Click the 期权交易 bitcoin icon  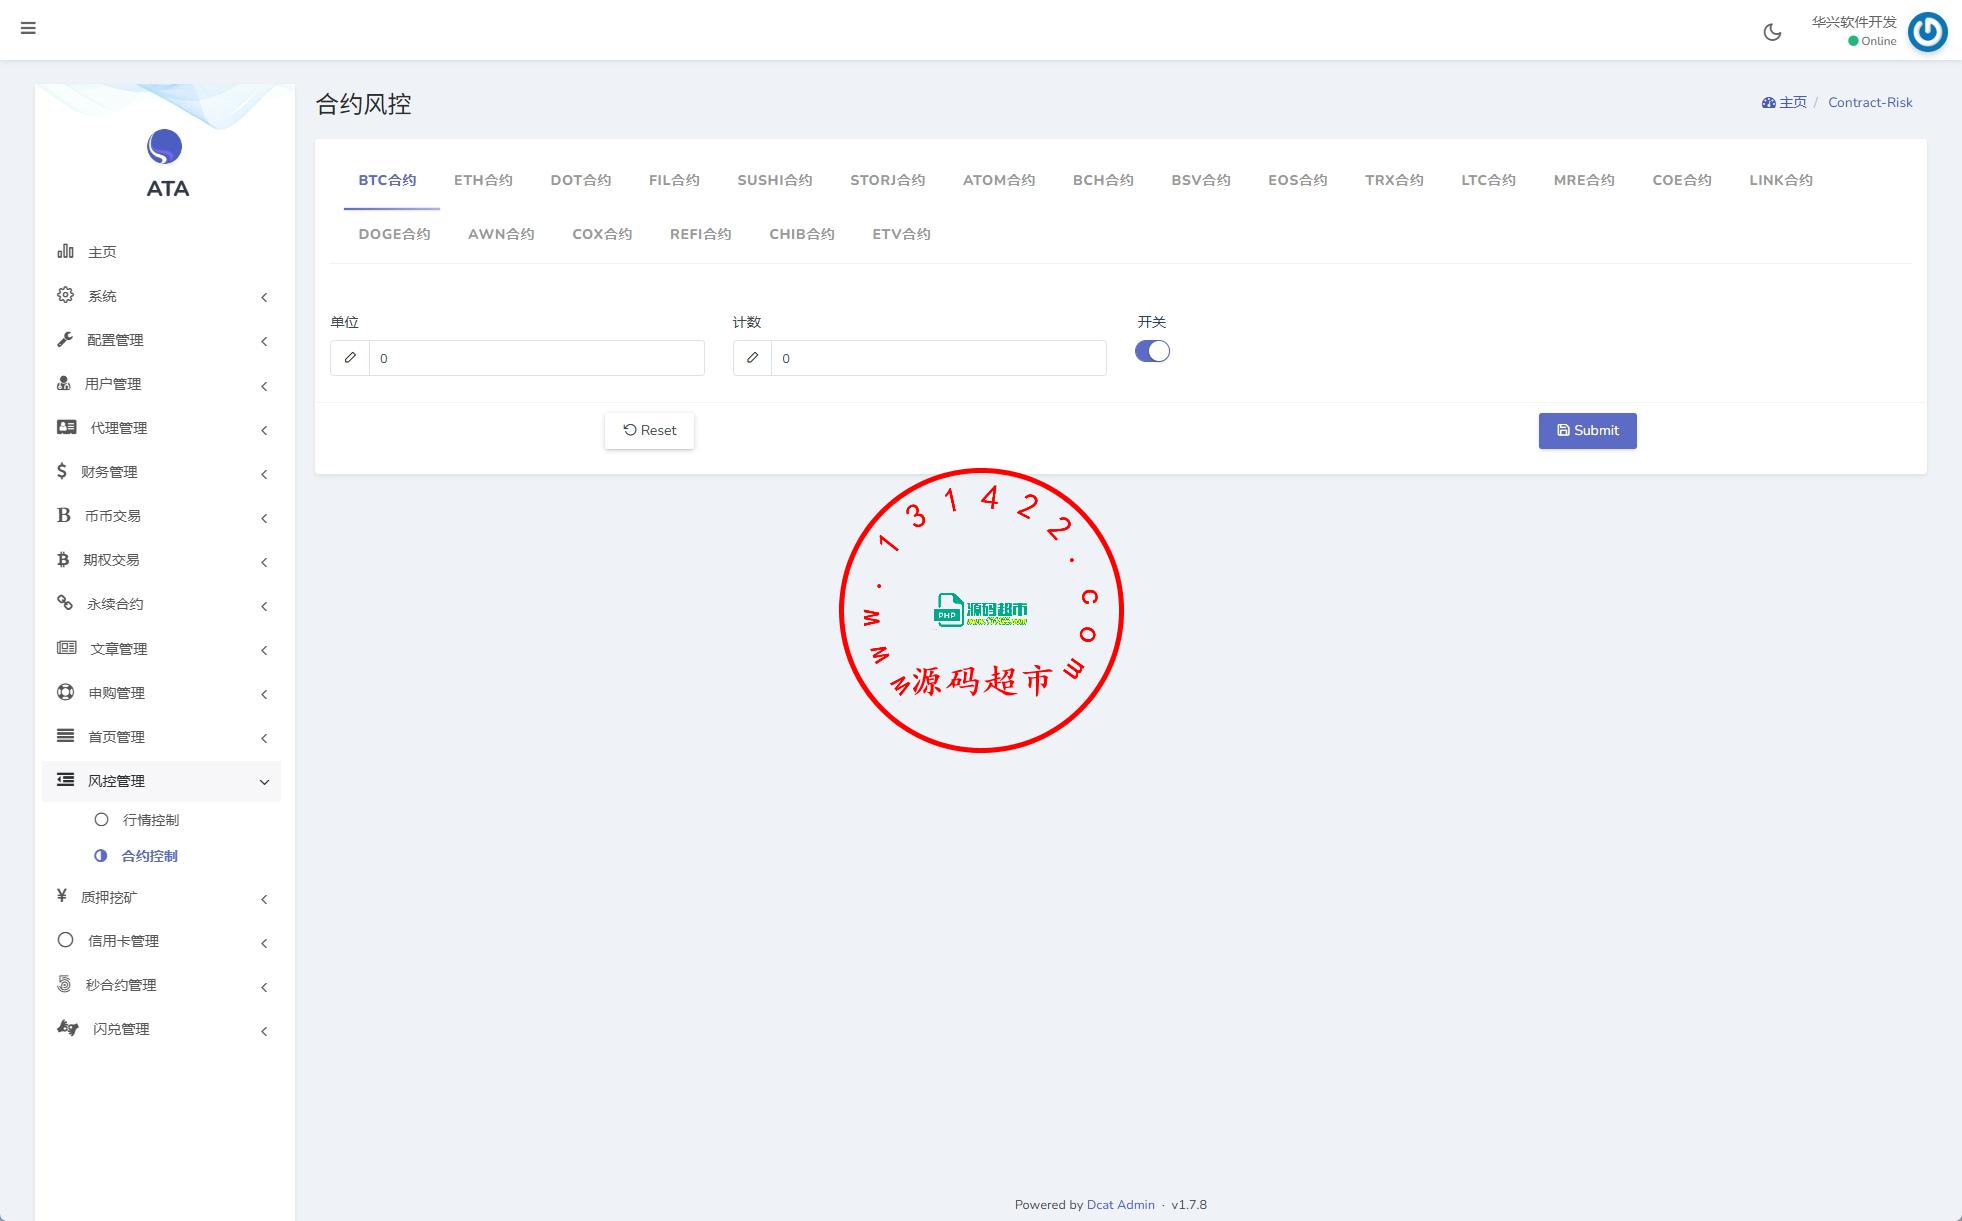pyautogui.click(x=63, y=559)
